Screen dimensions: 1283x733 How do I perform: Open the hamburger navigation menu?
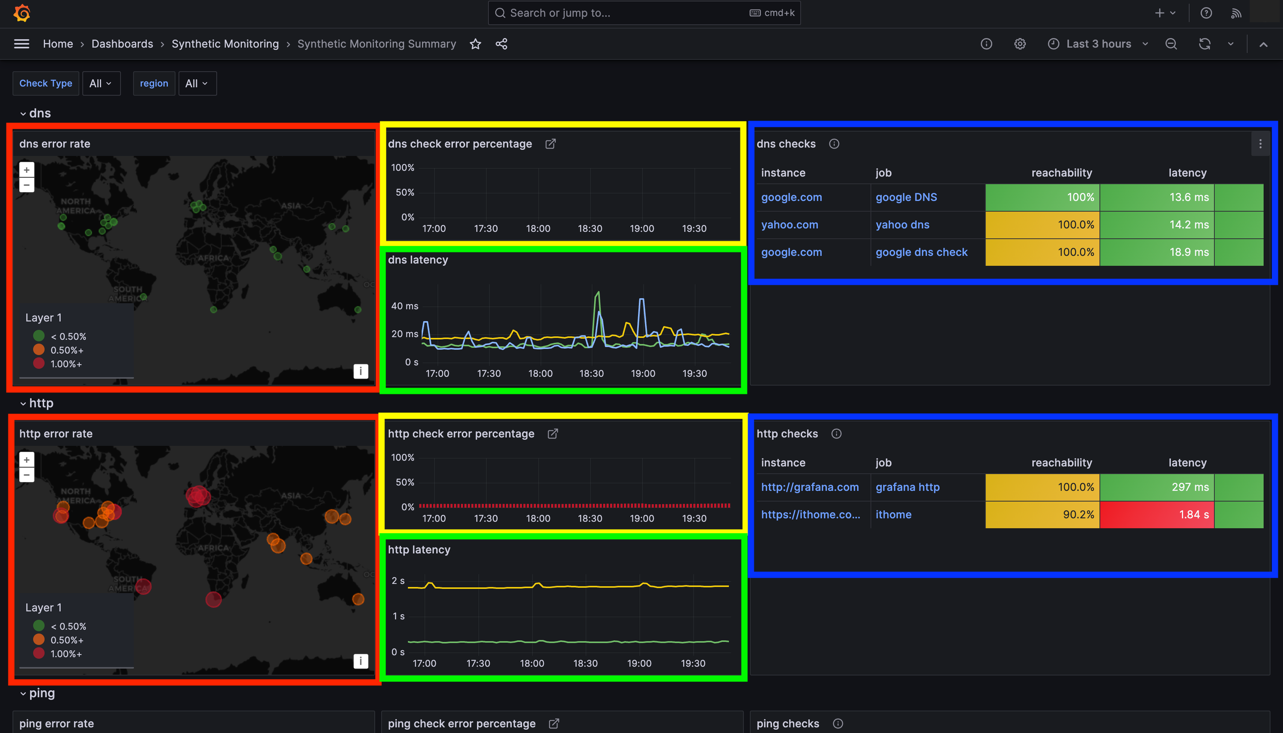[21, 44]
